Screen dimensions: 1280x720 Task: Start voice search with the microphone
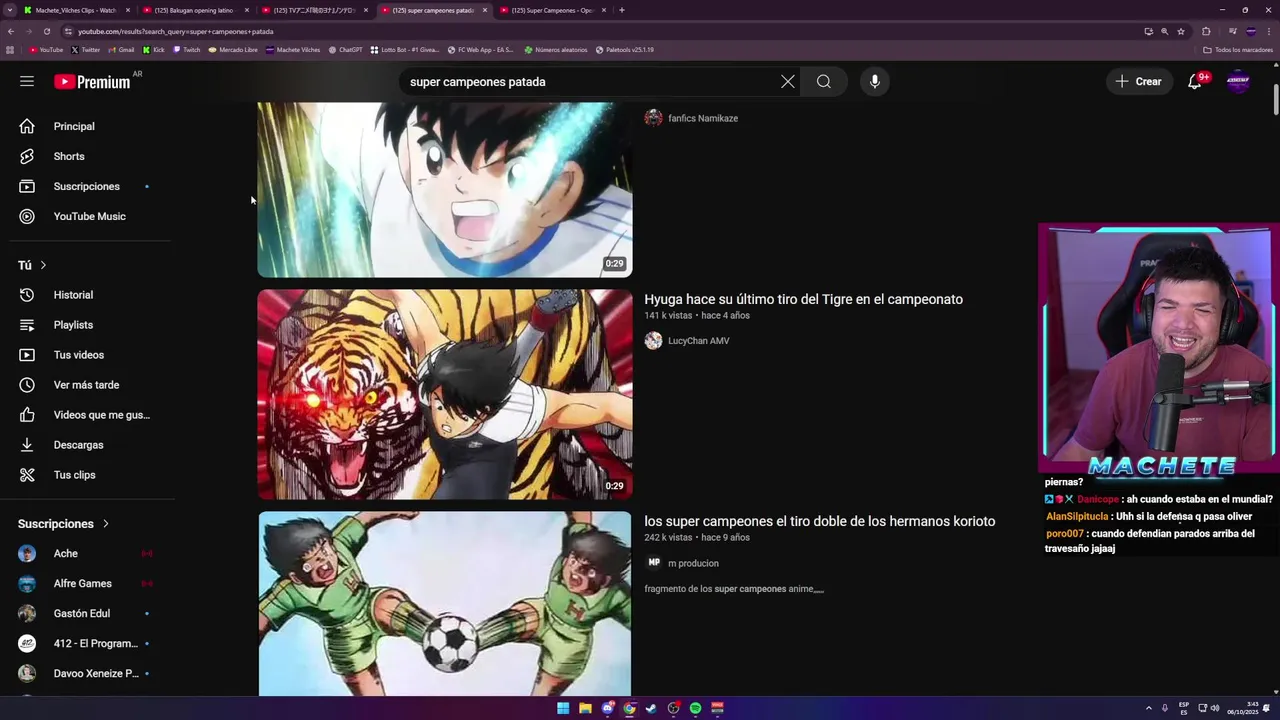coord(875,82)
